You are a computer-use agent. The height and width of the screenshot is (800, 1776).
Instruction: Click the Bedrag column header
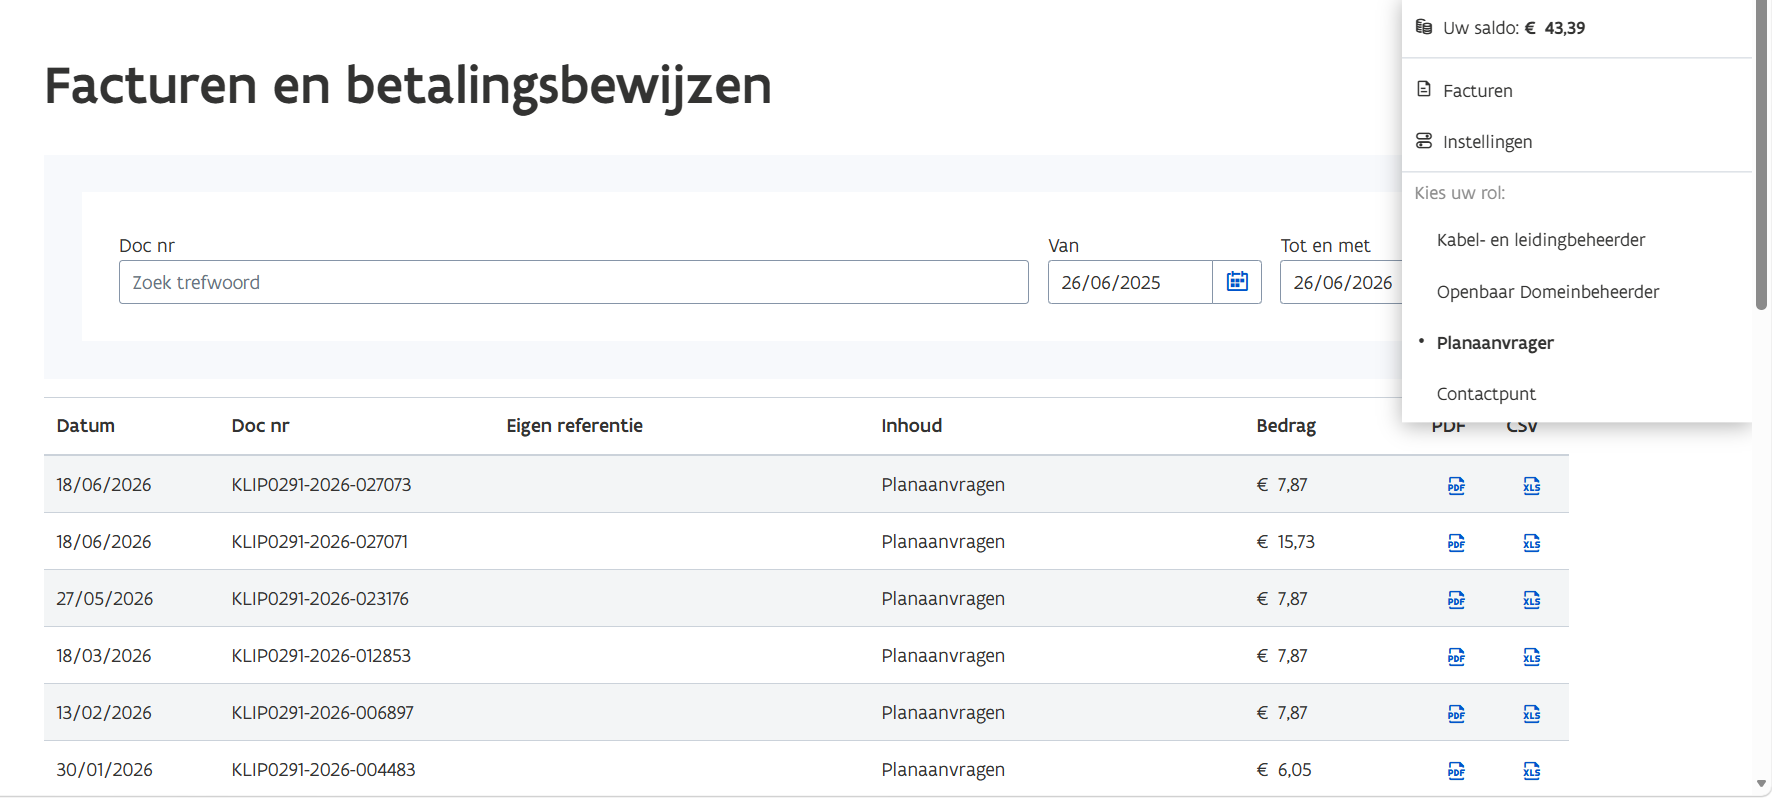pos(1286,426)
